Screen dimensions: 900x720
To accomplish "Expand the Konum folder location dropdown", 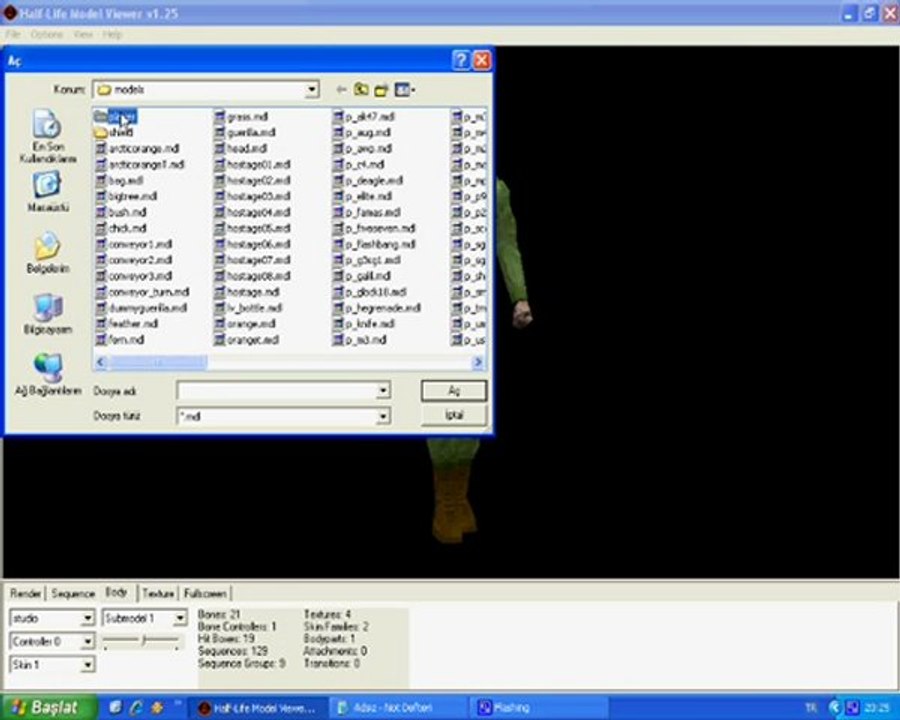I will coord(312,90).
